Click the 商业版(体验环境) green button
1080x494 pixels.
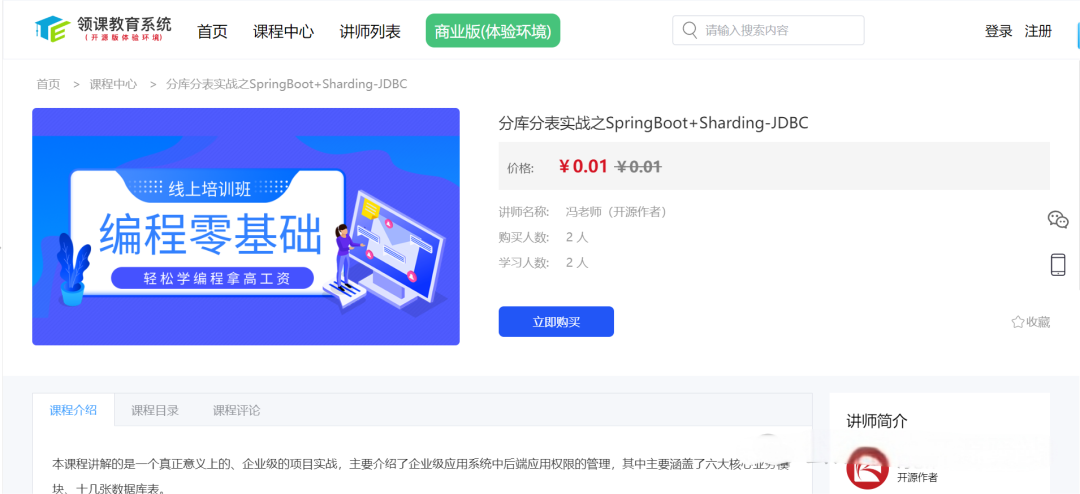pyautogui.click(x=493, y=31)
